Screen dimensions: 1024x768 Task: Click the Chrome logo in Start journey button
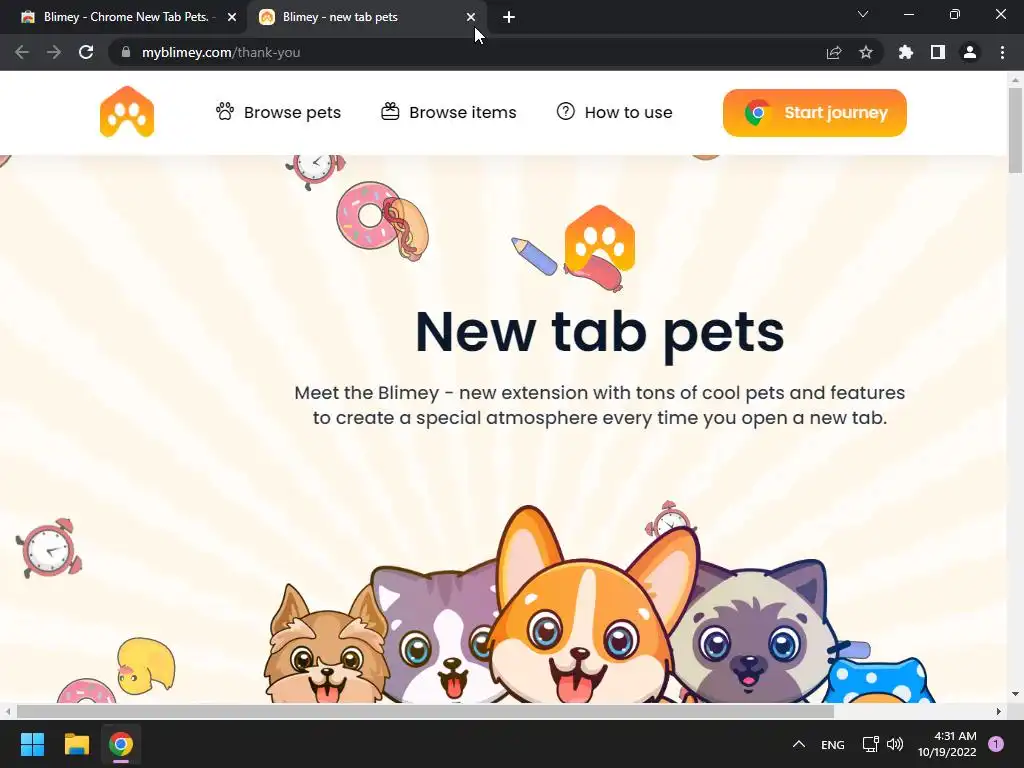758,113
